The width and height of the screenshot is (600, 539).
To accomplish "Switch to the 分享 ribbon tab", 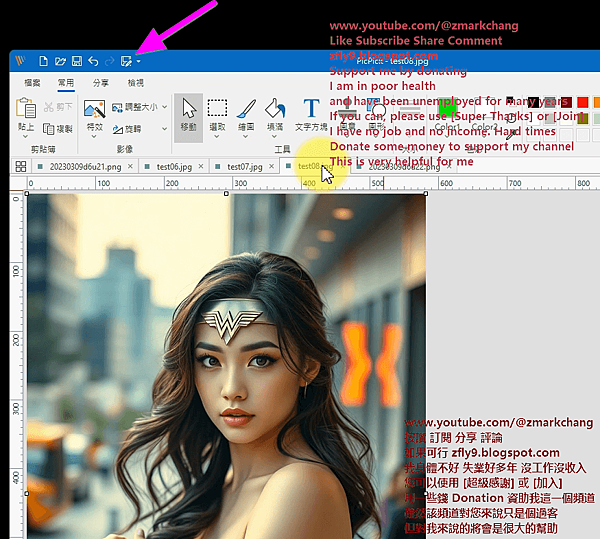I will click(x=101, y=83).
